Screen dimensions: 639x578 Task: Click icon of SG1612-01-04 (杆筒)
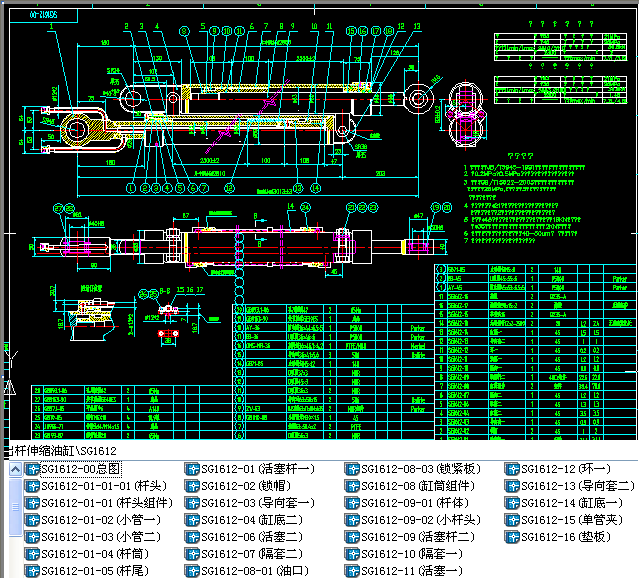32,554
